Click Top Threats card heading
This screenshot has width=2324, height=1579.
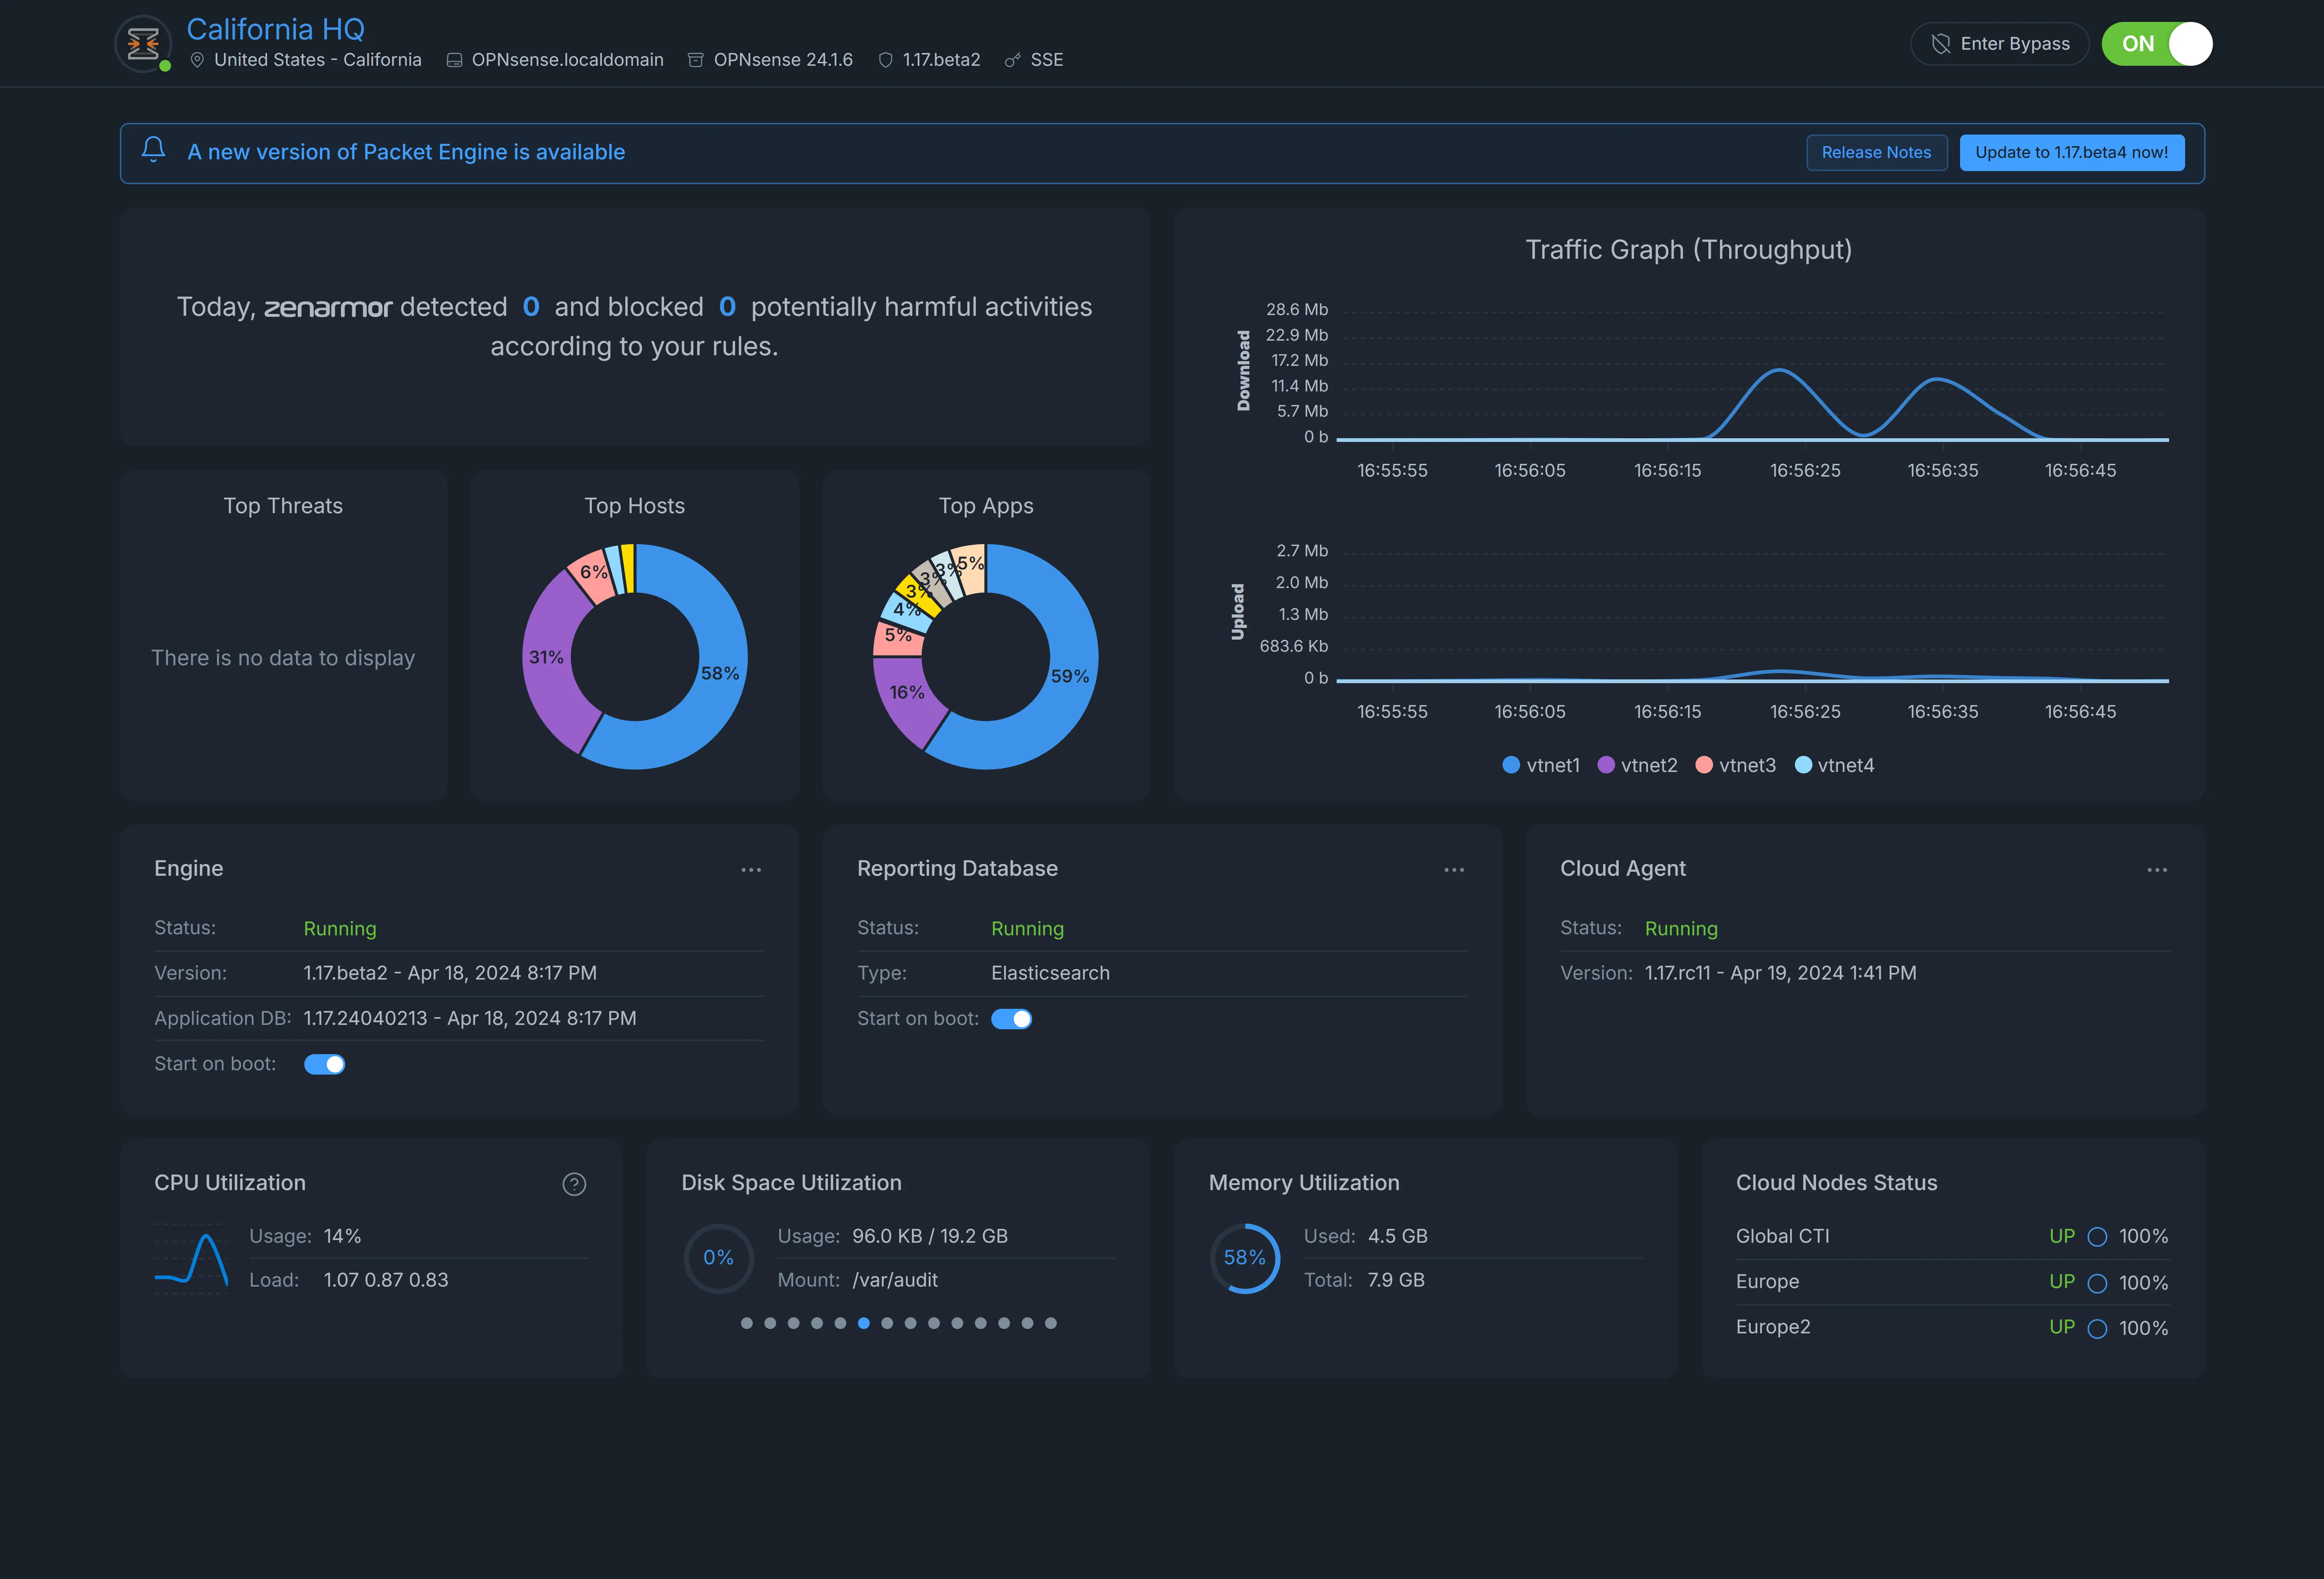pos(283,506)
